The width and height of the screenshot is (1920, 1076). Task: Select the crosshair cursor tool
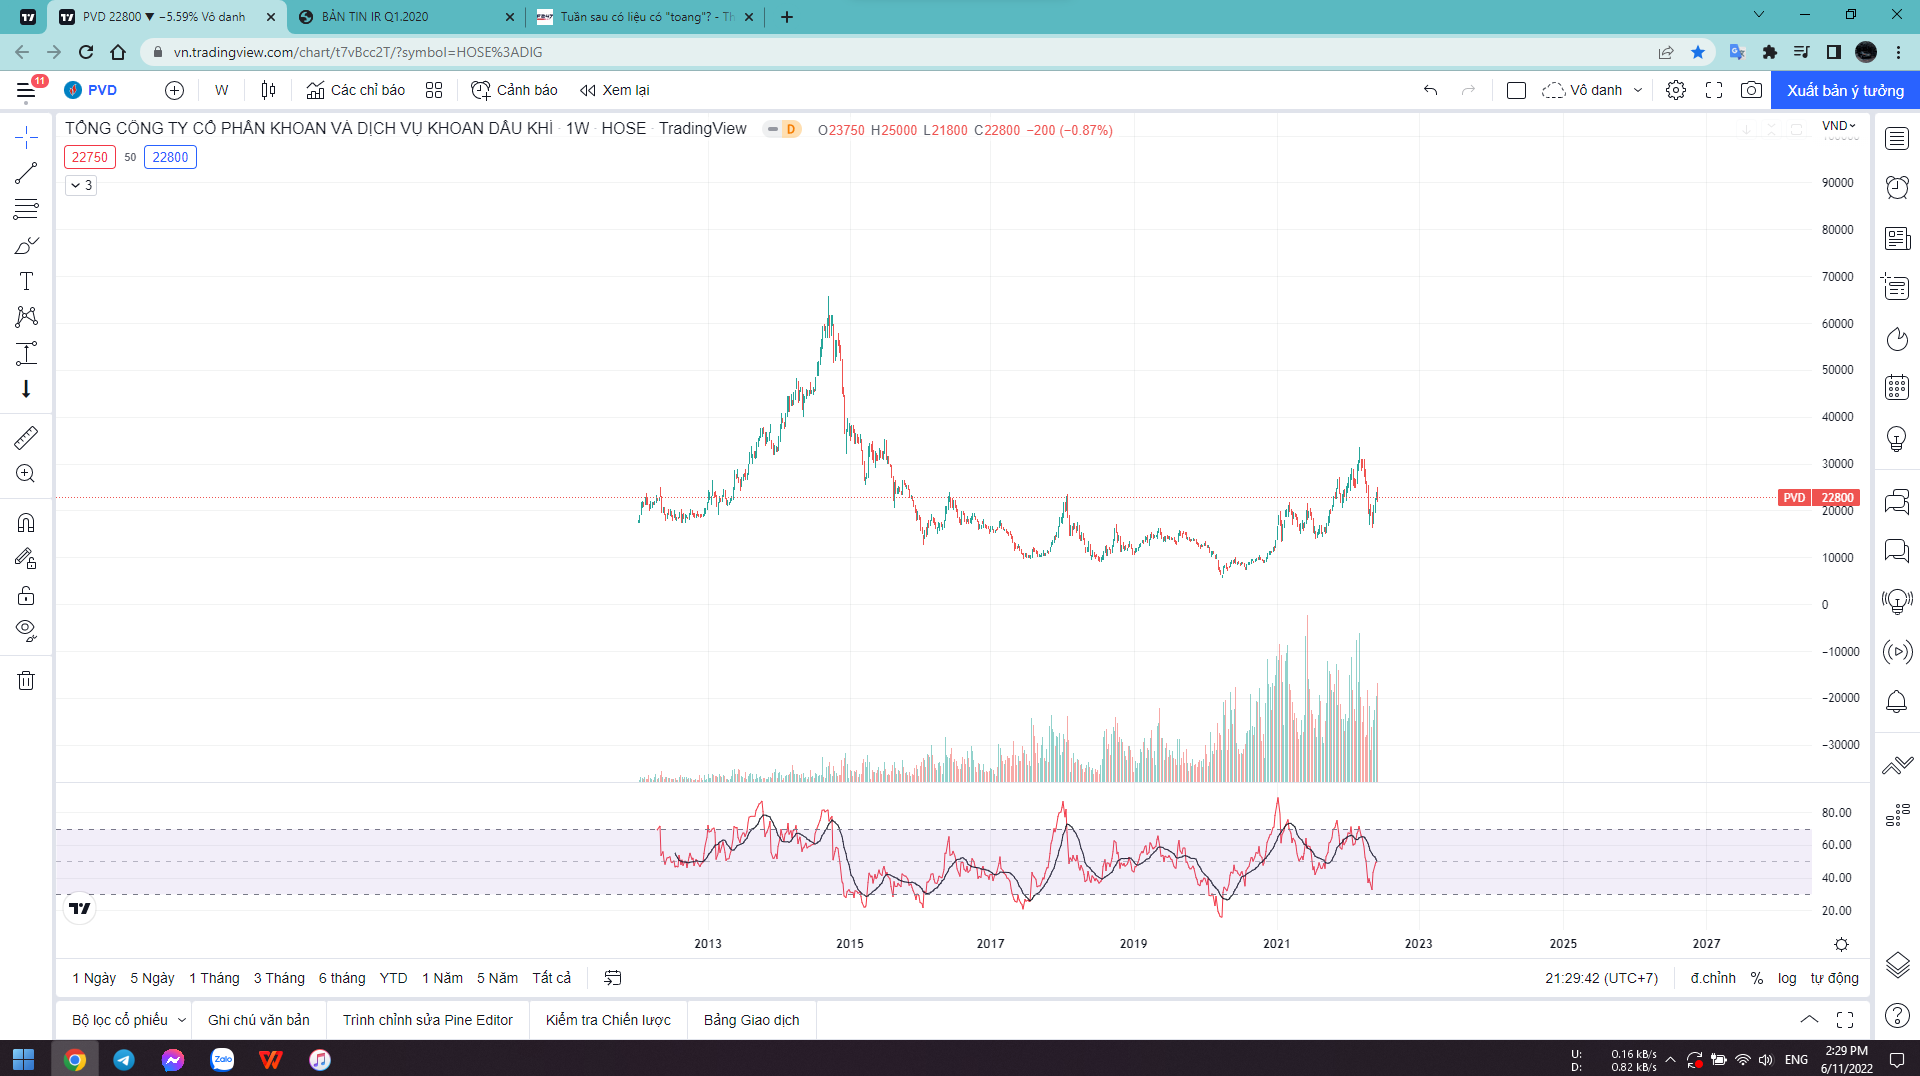point(26,137)
